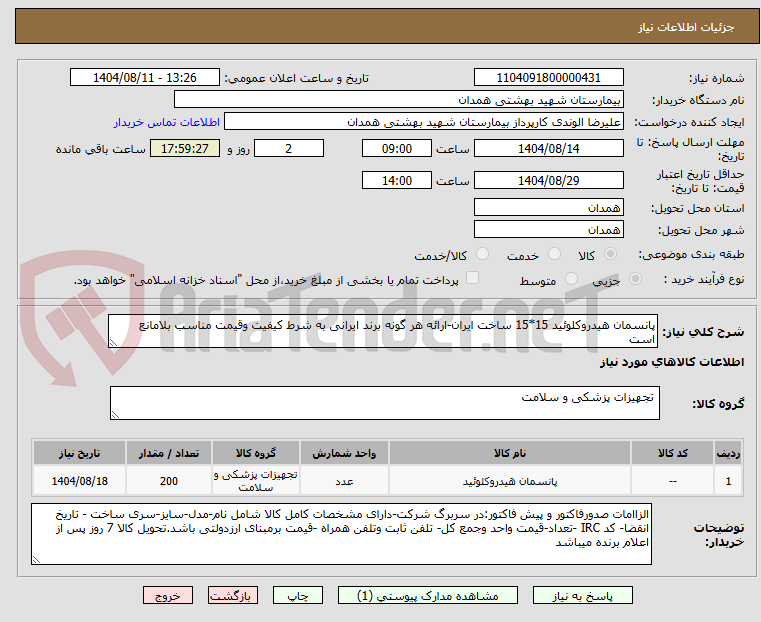Click the deadline time field 09:00

pos(397,148)
